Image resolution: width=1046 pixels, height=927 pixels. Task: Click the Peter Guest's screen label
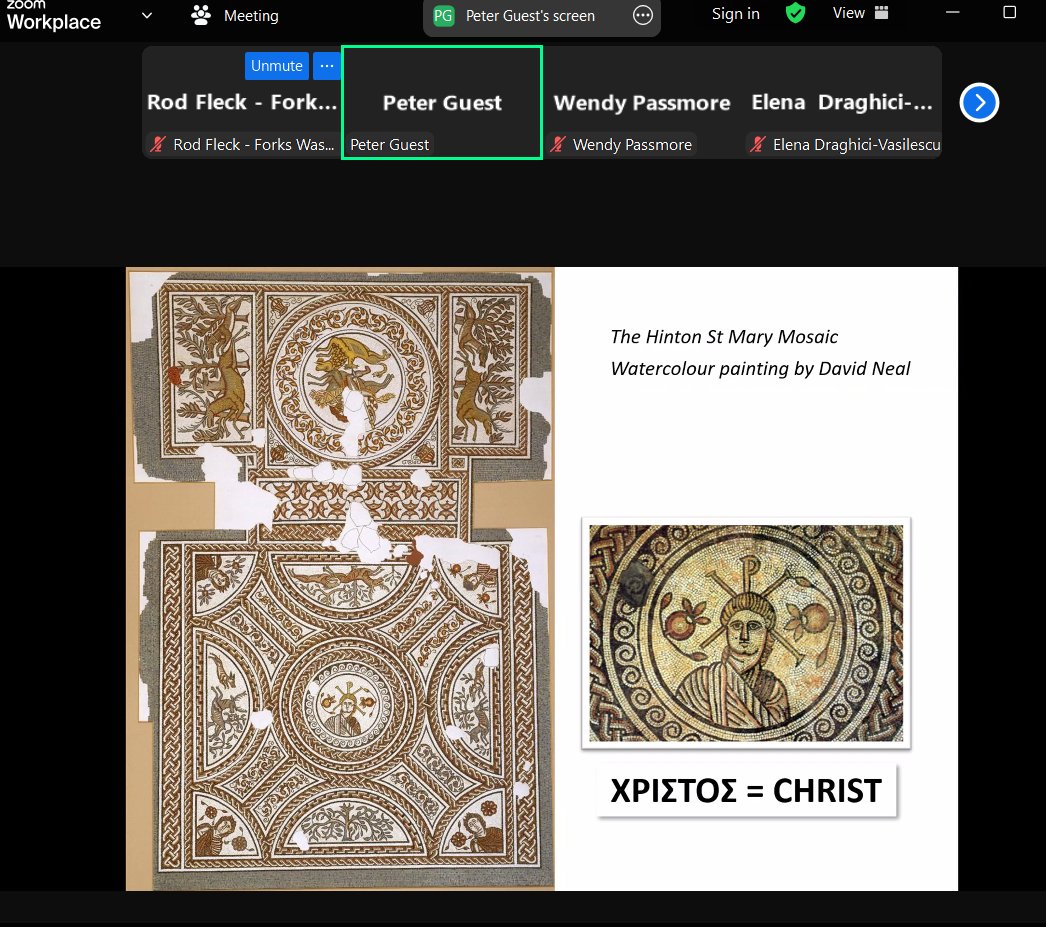[x=530, y=16]
